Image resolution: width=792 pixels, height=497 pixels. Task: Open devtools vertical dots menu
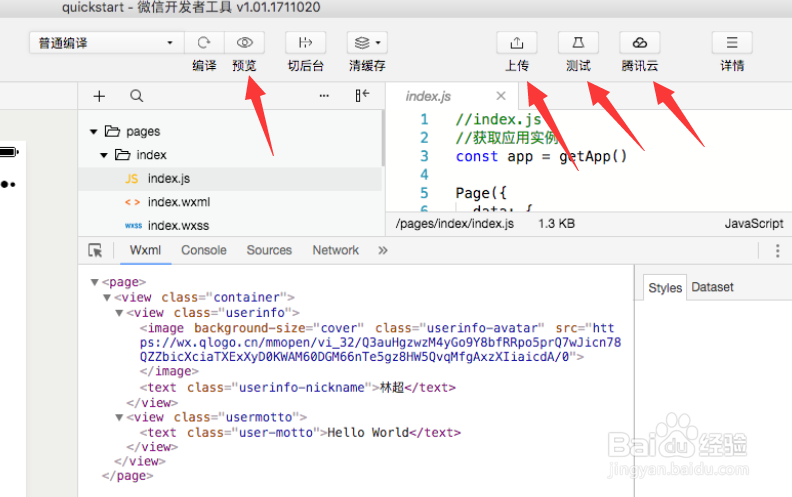pyautogui.click(x=777, y=251)
